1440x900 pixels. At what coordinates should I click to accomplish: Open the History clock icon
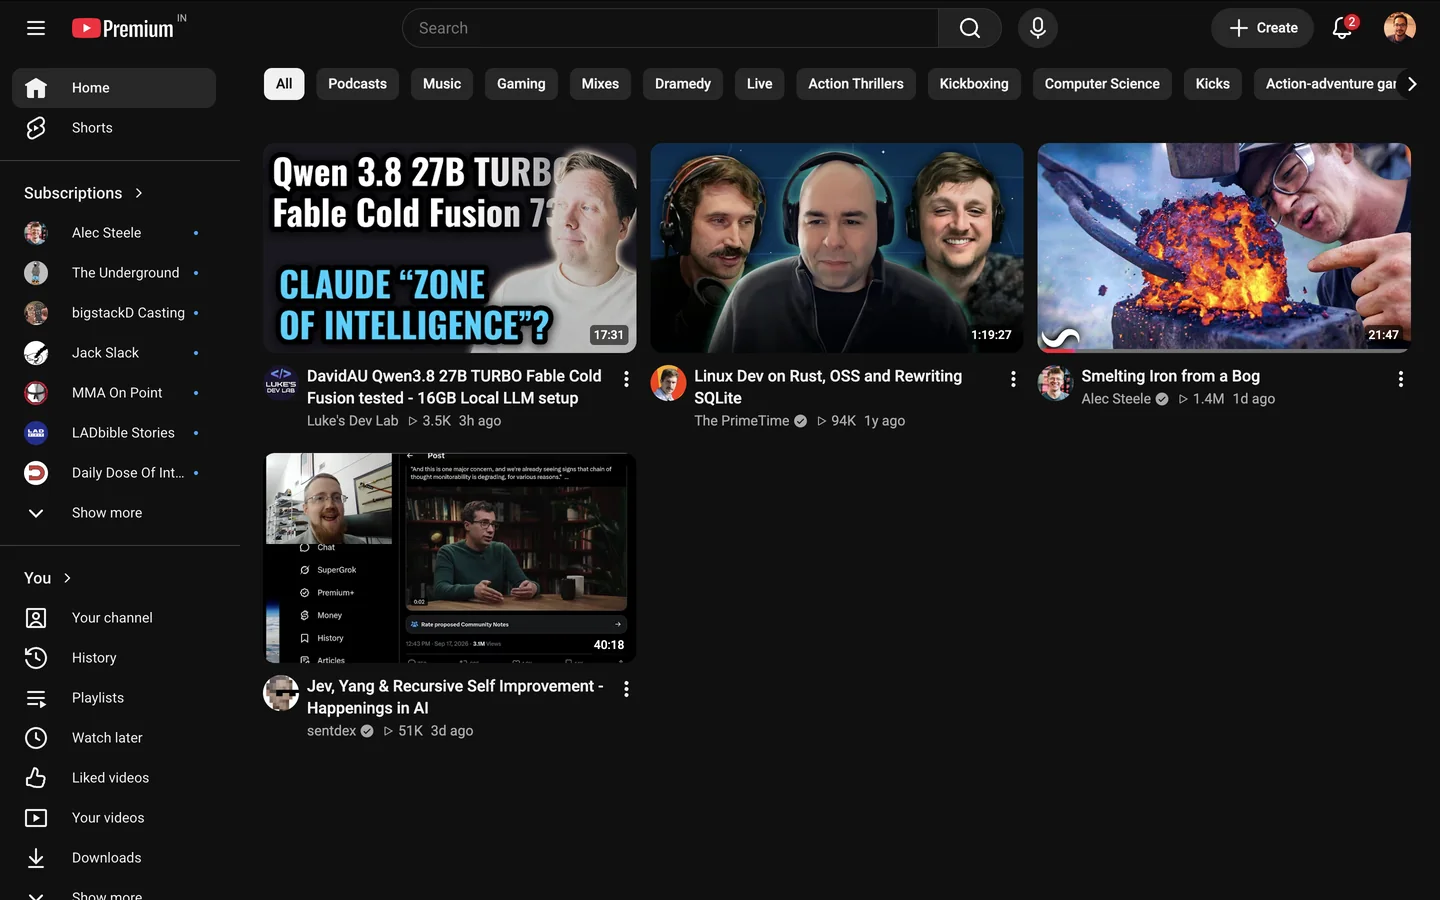point(36,658)
